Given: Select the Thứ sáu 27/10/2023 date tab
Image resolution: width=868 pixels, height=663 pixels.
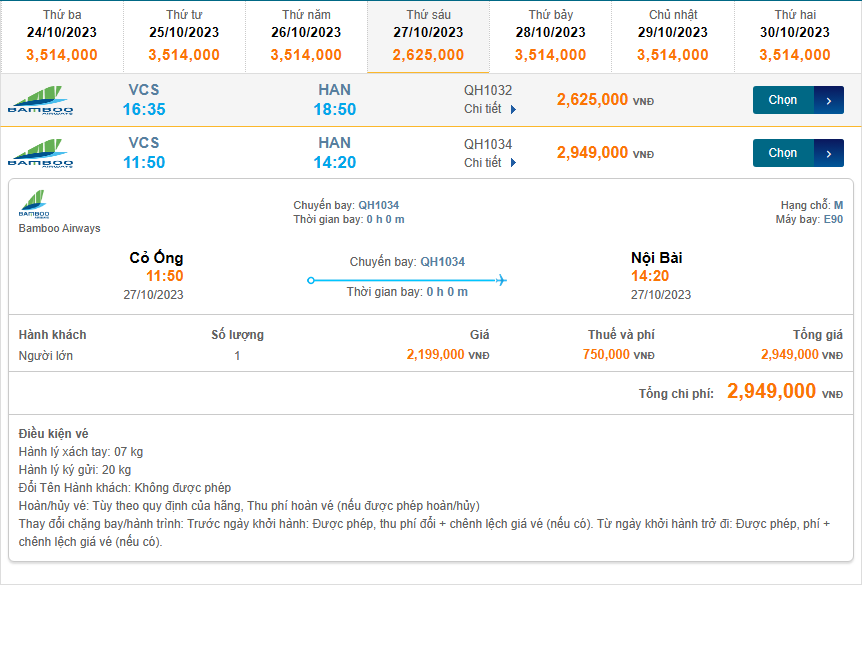Looking at the screenshot, I should pyautogui.click(x=428, y=36).
